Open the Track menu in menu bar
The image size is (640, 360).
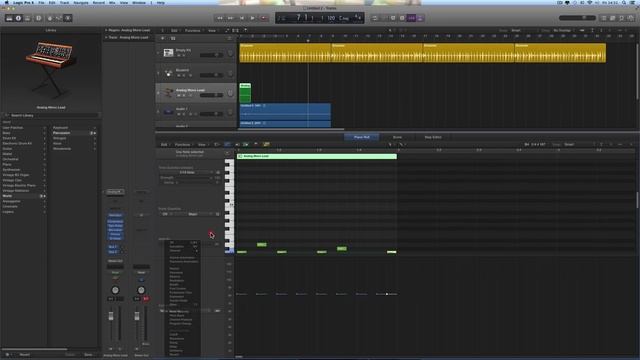click(64, 2)
